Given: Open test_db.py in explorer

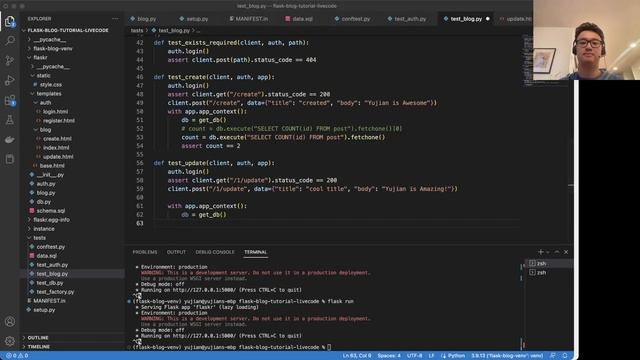Looking at the screenshot, I should (50, 283).
